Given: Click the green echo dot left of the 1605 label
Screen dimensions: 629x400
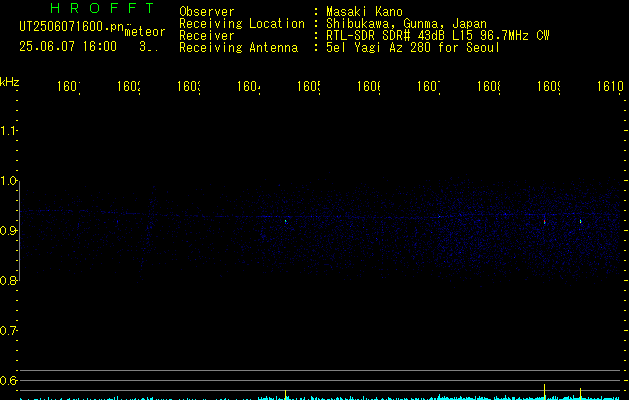Looking at the screenshot, I should (286, 221).
